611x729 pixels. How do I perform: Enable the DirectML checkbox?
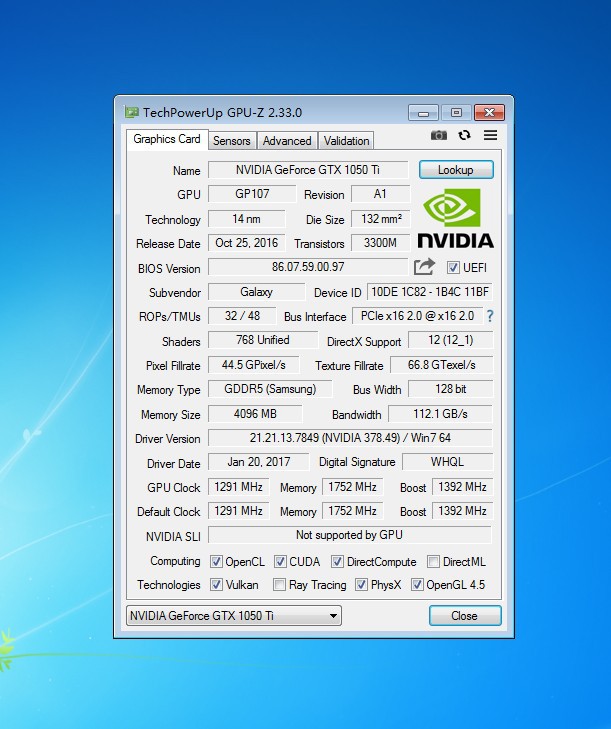click(x=433, y=562)
